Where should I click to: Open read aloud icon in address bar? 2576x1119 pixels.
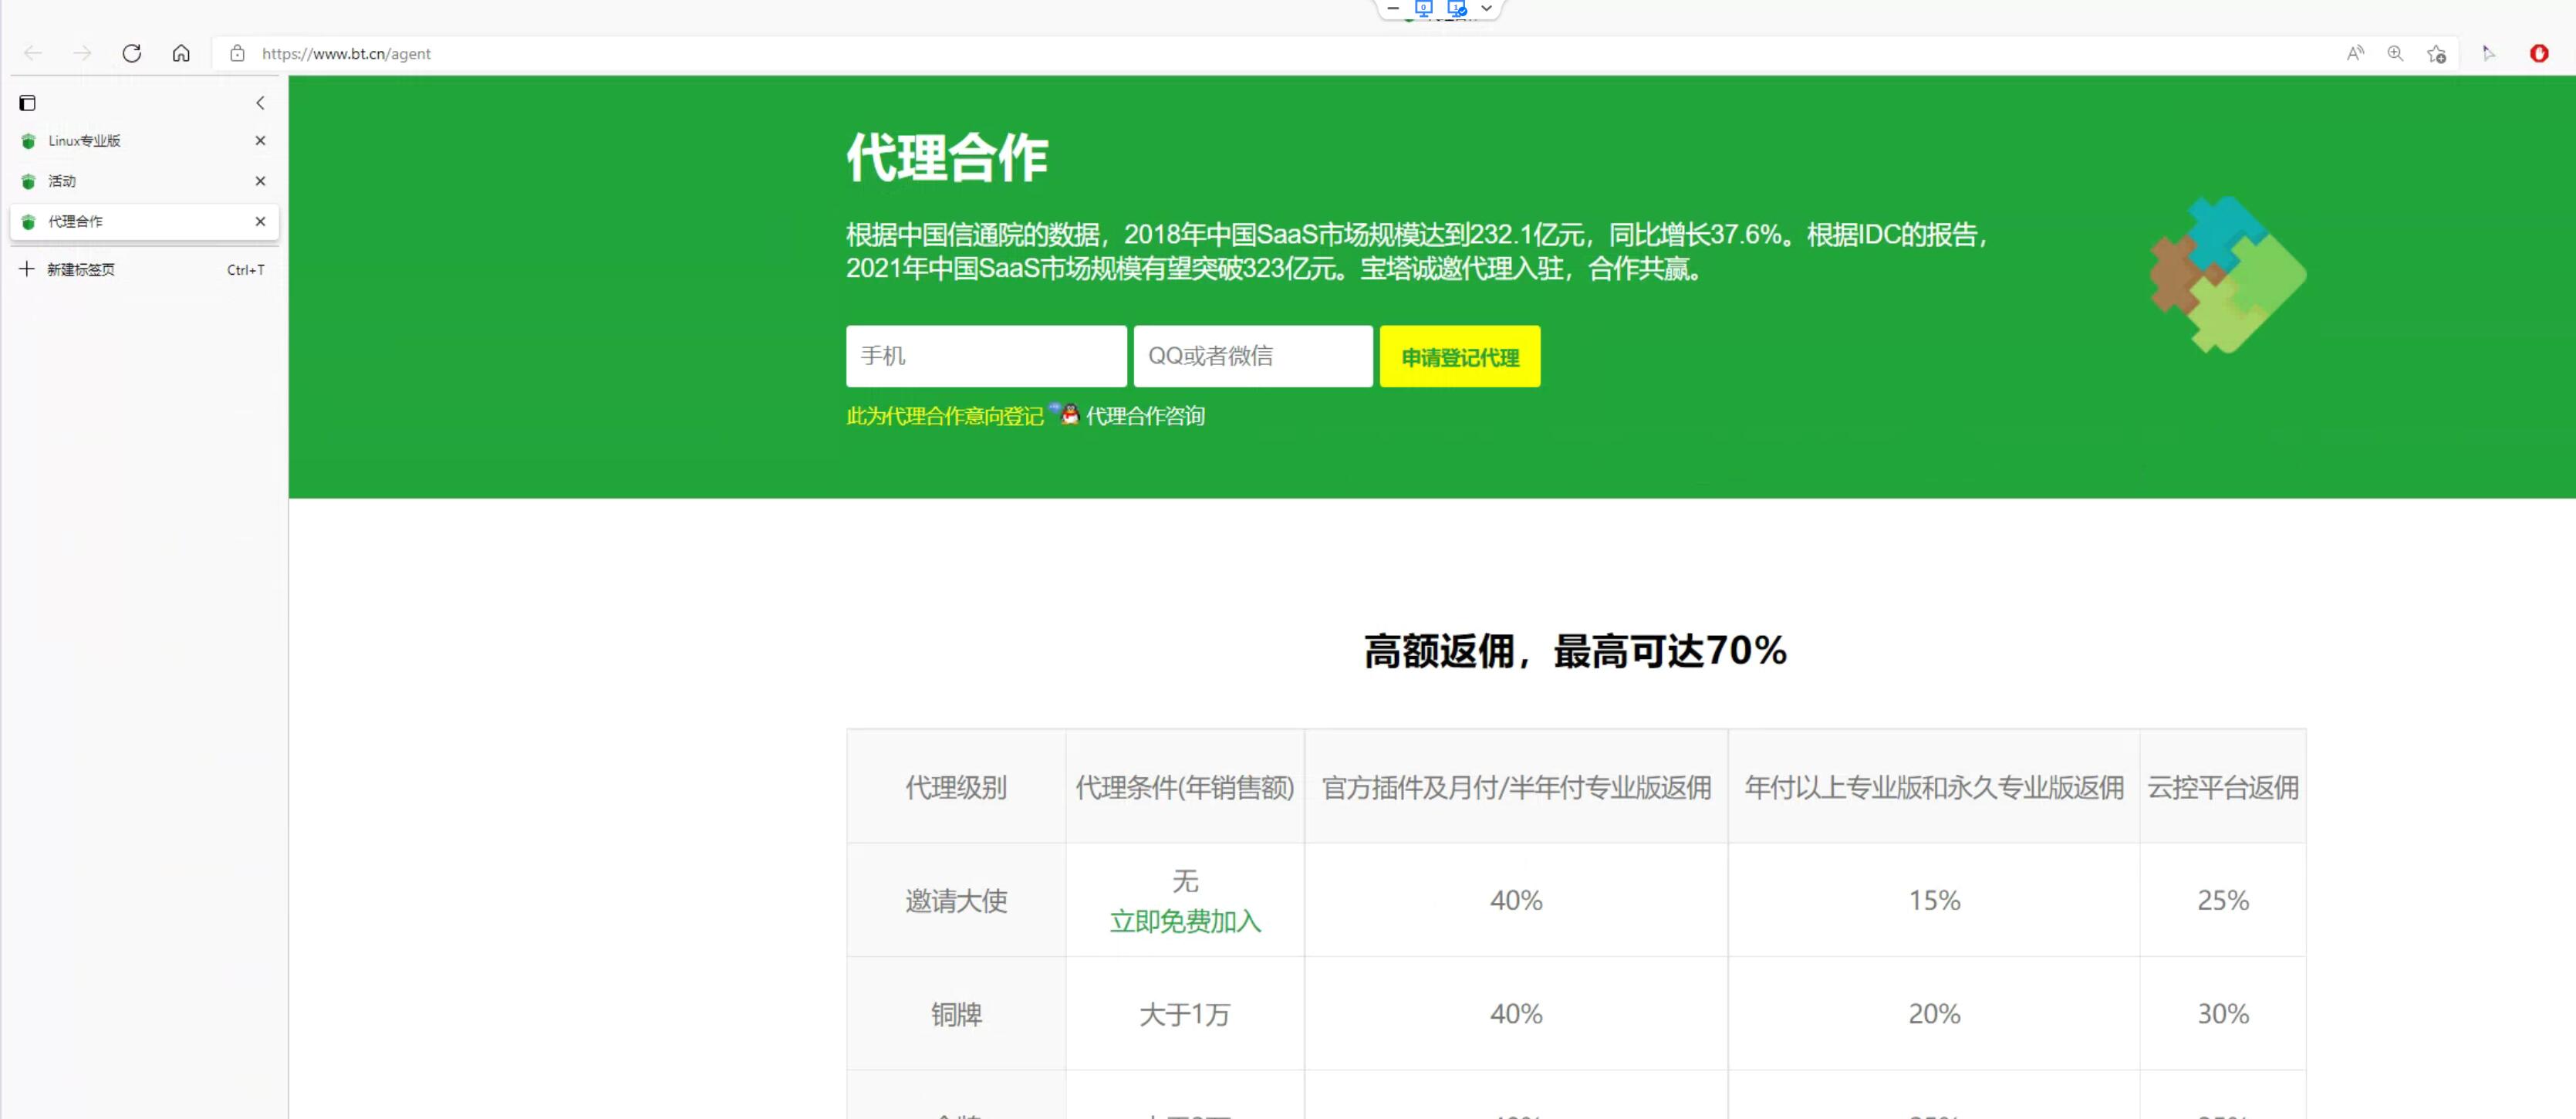[2355, 53]
